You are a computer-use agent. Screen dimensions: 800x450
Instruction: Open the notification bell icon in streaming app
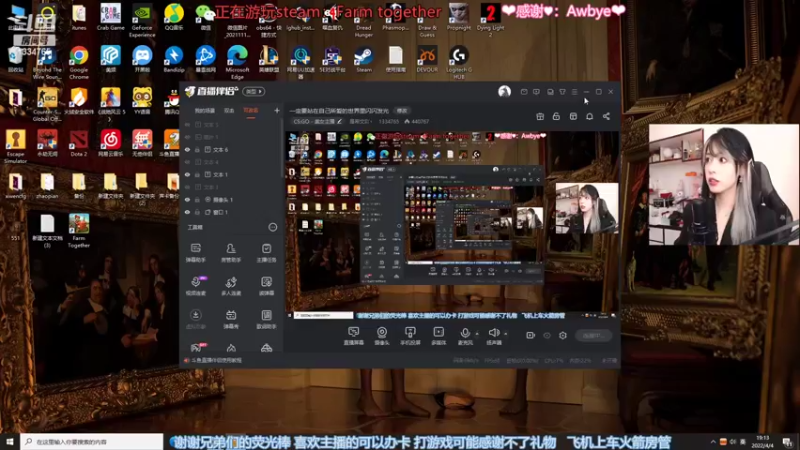pos(589,116)
